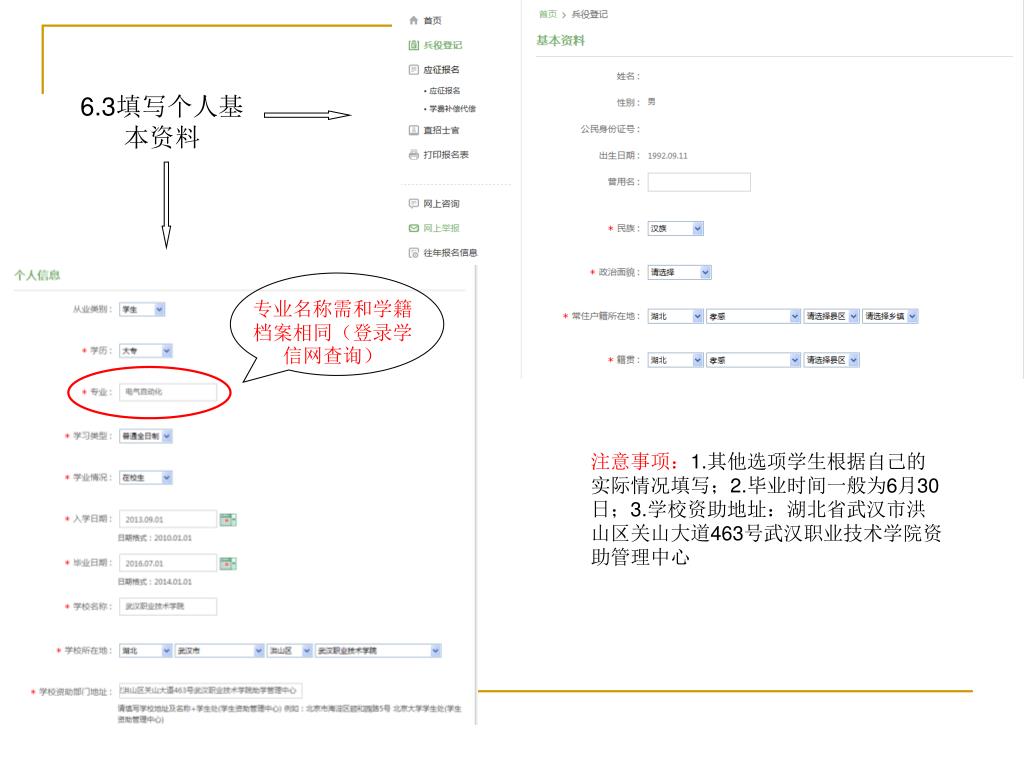Click the 学校资助部门地址 input field
1024x768 pixels.
coord(210,690)
